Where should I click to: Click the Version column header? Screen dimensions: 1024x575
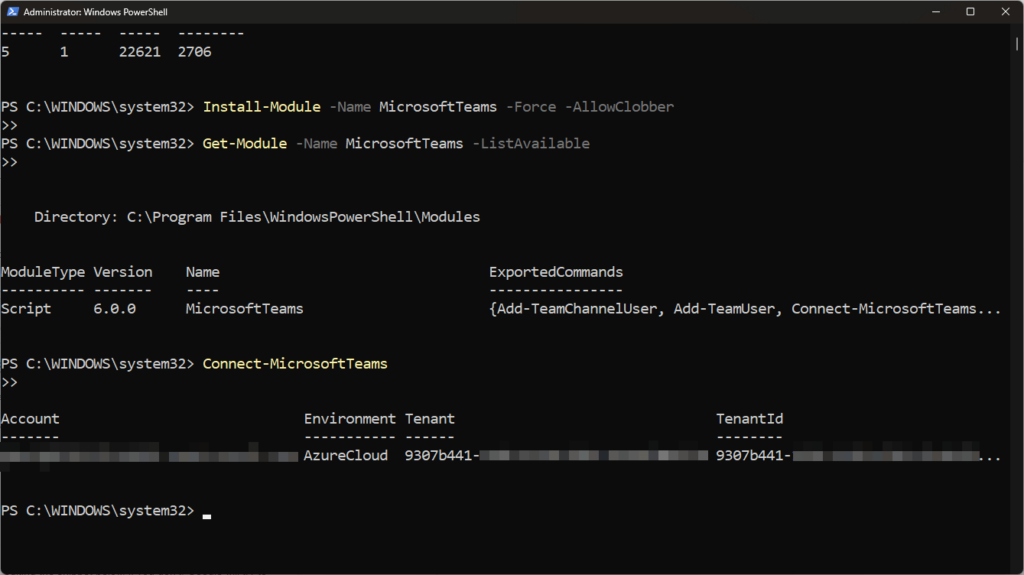click(x=123, y=272)
